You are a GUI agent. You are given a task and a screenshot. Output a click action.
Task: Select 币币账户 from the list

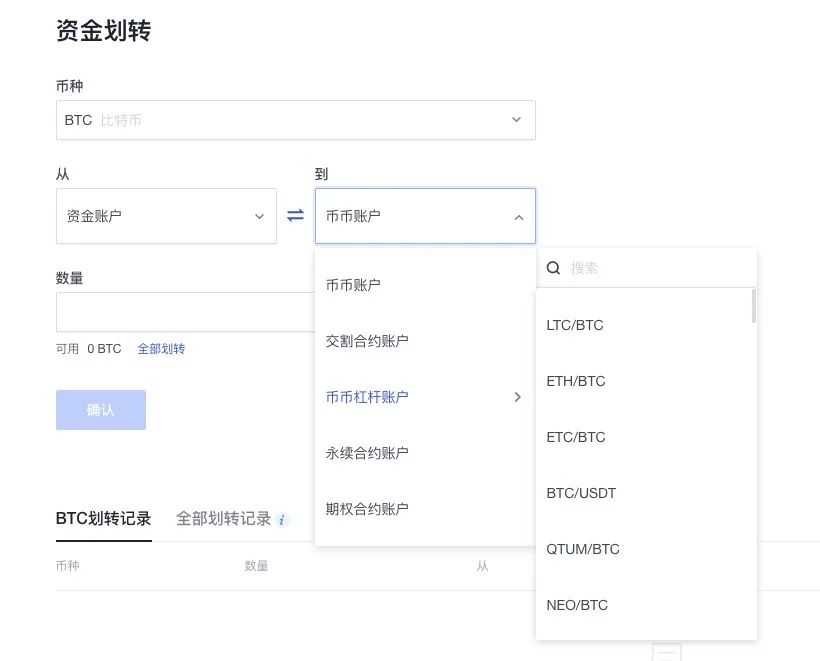tap(353, 285)
